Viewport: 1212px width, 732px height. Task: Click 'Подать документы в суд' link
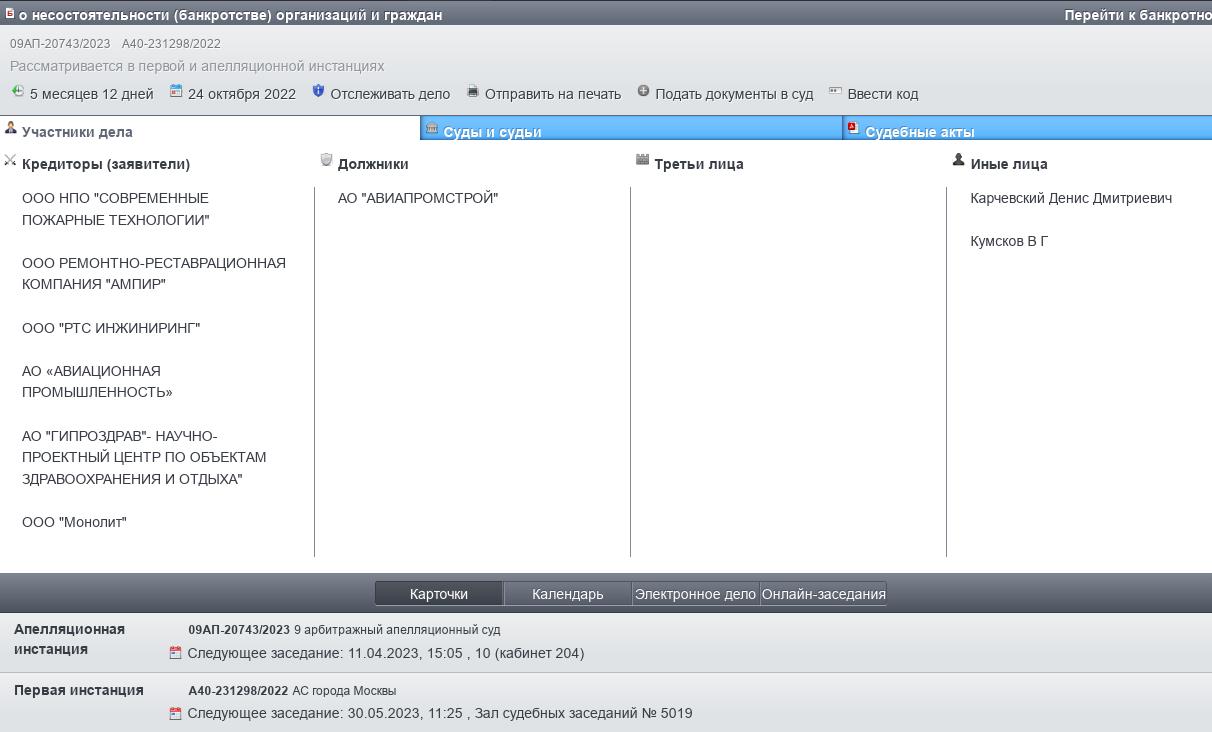[734, 94]
